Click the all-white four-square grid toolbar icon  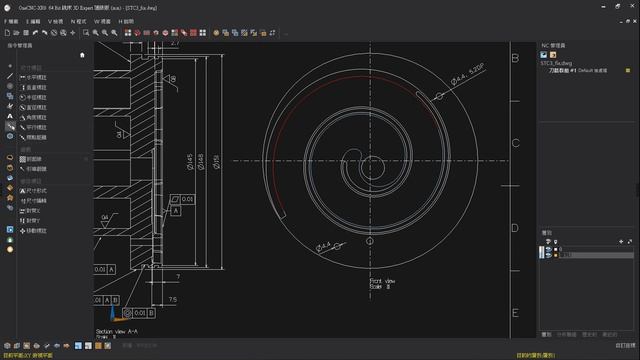tap(202, 33)
